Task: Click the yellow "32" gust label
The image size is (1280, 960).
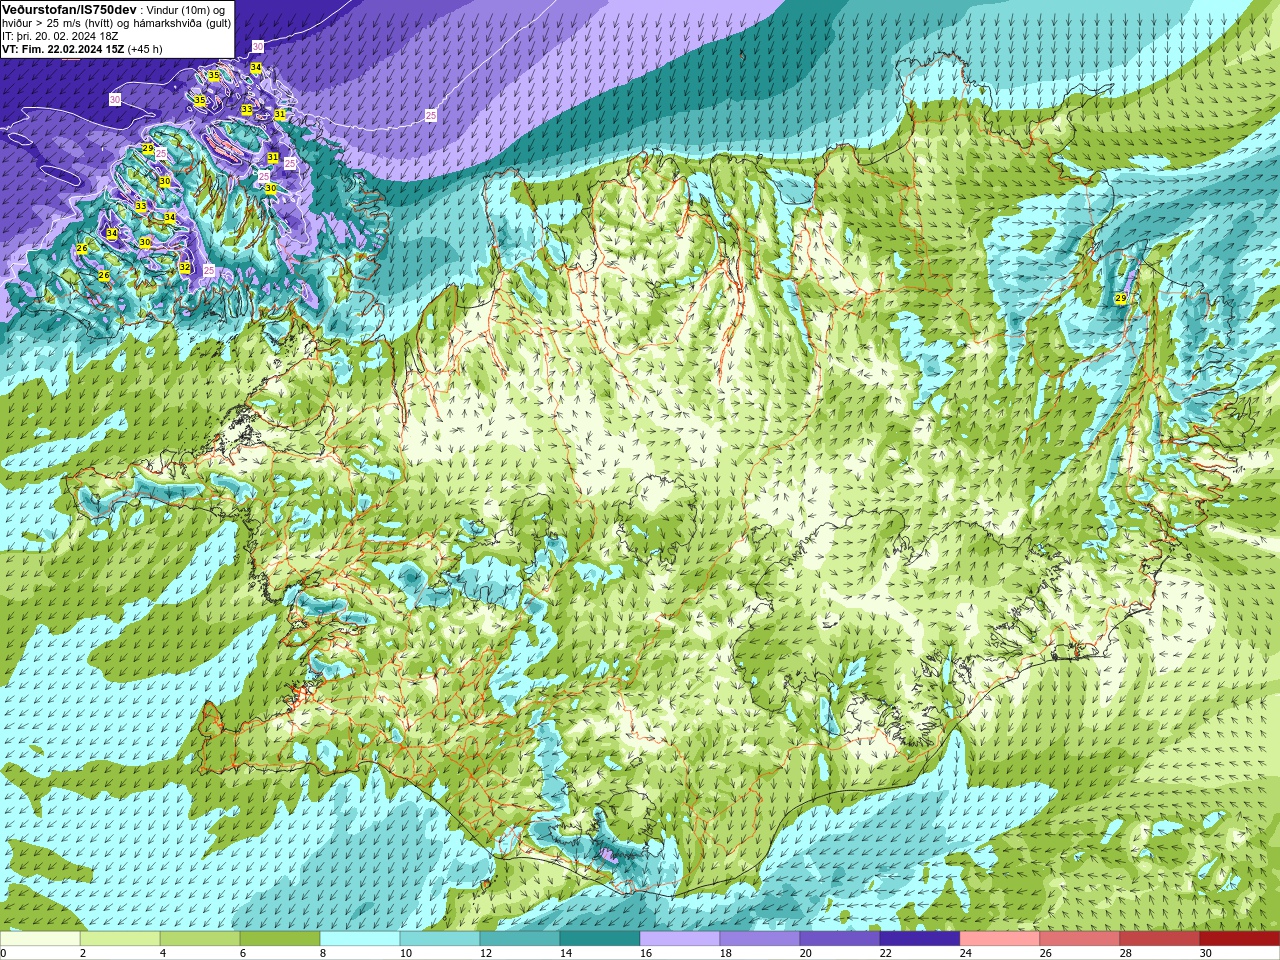Action: click(x=185, y=267)
